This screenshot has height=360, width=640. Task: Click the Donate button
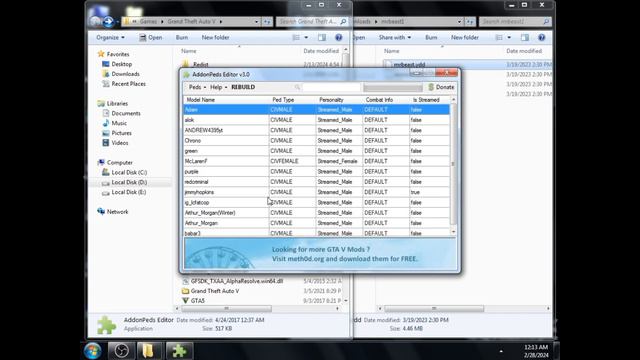point(441,87)
